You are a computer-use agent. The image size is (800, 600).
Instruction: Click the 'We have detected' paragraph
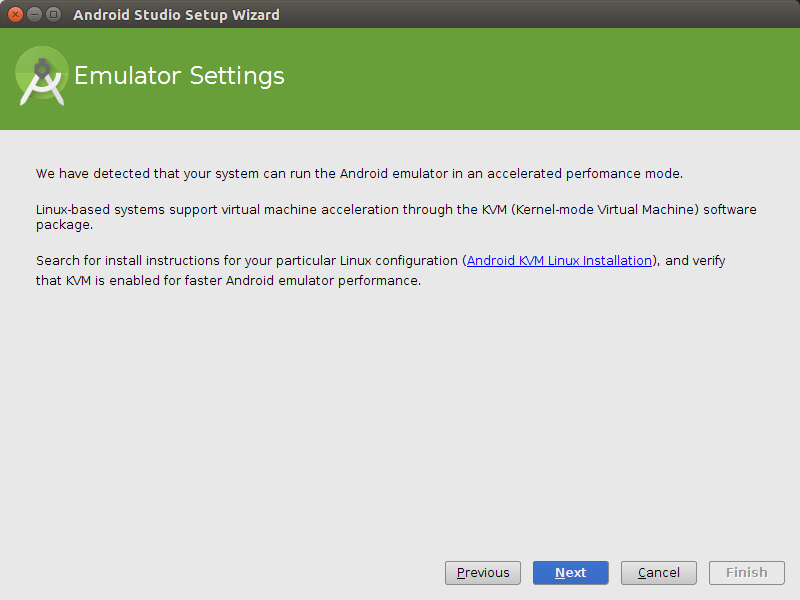(359, 173)
